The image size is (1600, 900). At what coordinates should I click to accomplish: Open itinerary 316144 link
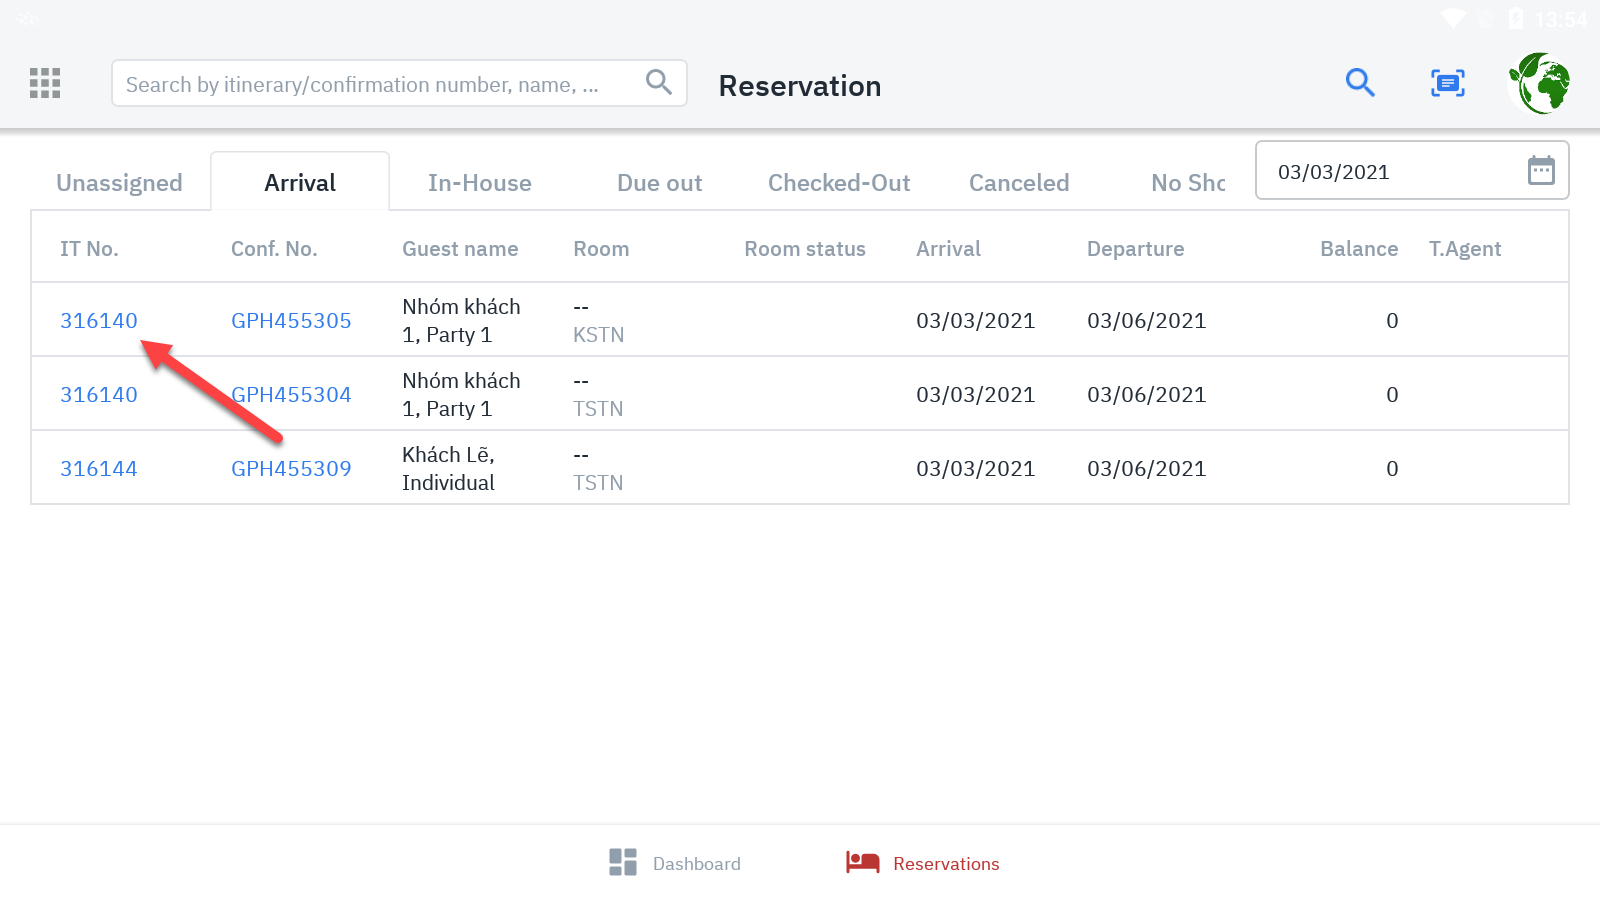pos(99,469)
